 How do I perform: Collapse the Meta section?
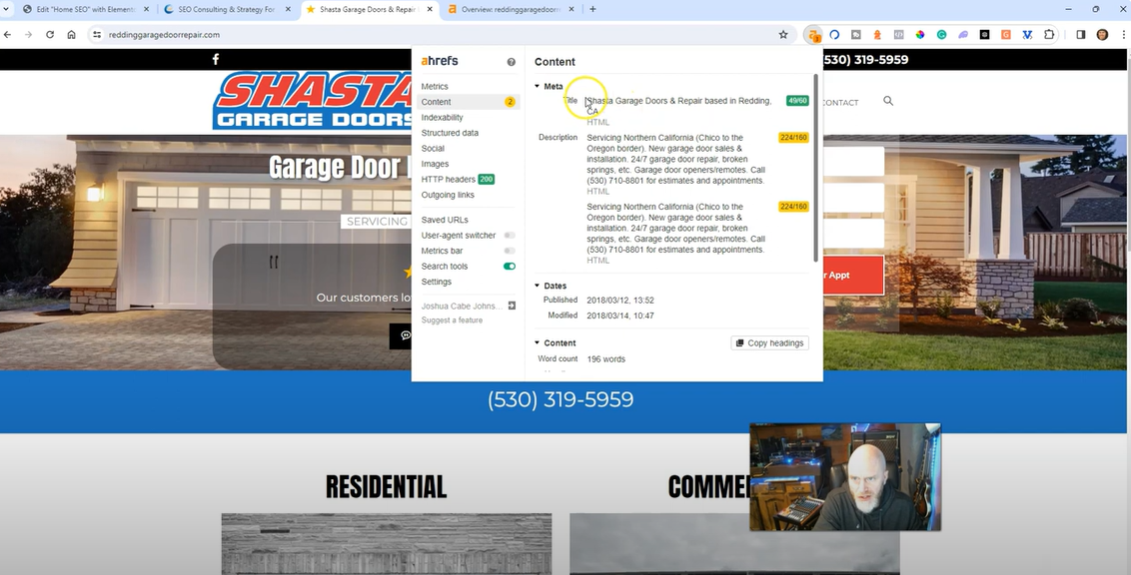537,86
